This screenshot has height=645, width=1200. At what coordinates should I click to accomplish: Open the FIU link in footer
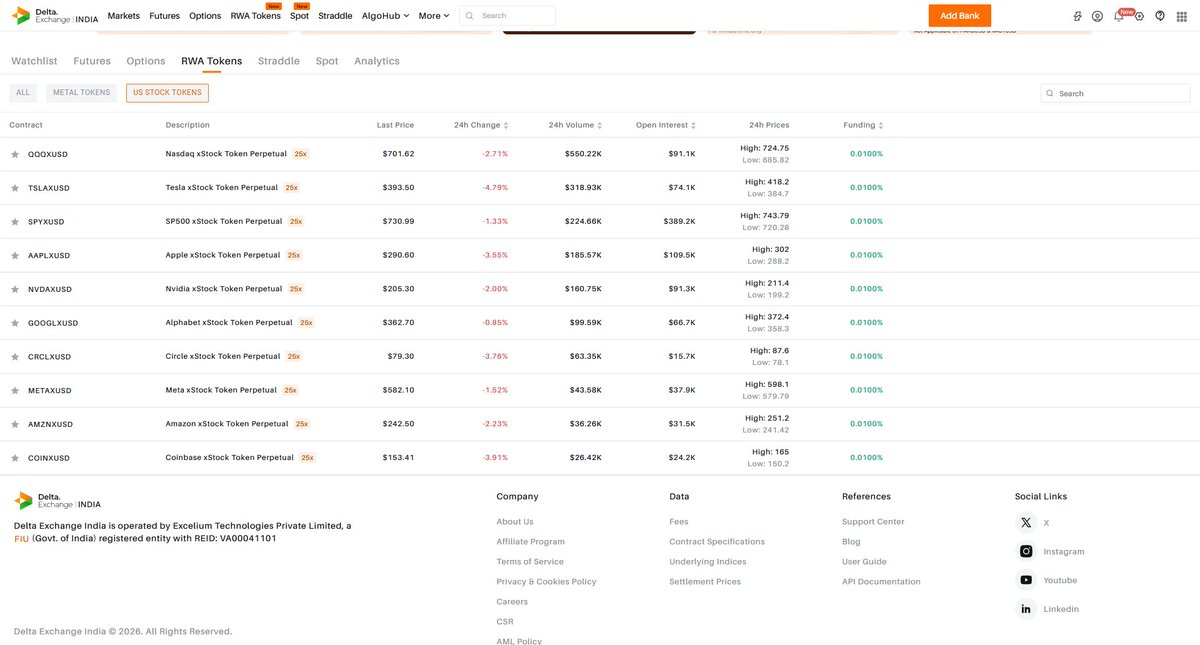click(x=21, y=538)
